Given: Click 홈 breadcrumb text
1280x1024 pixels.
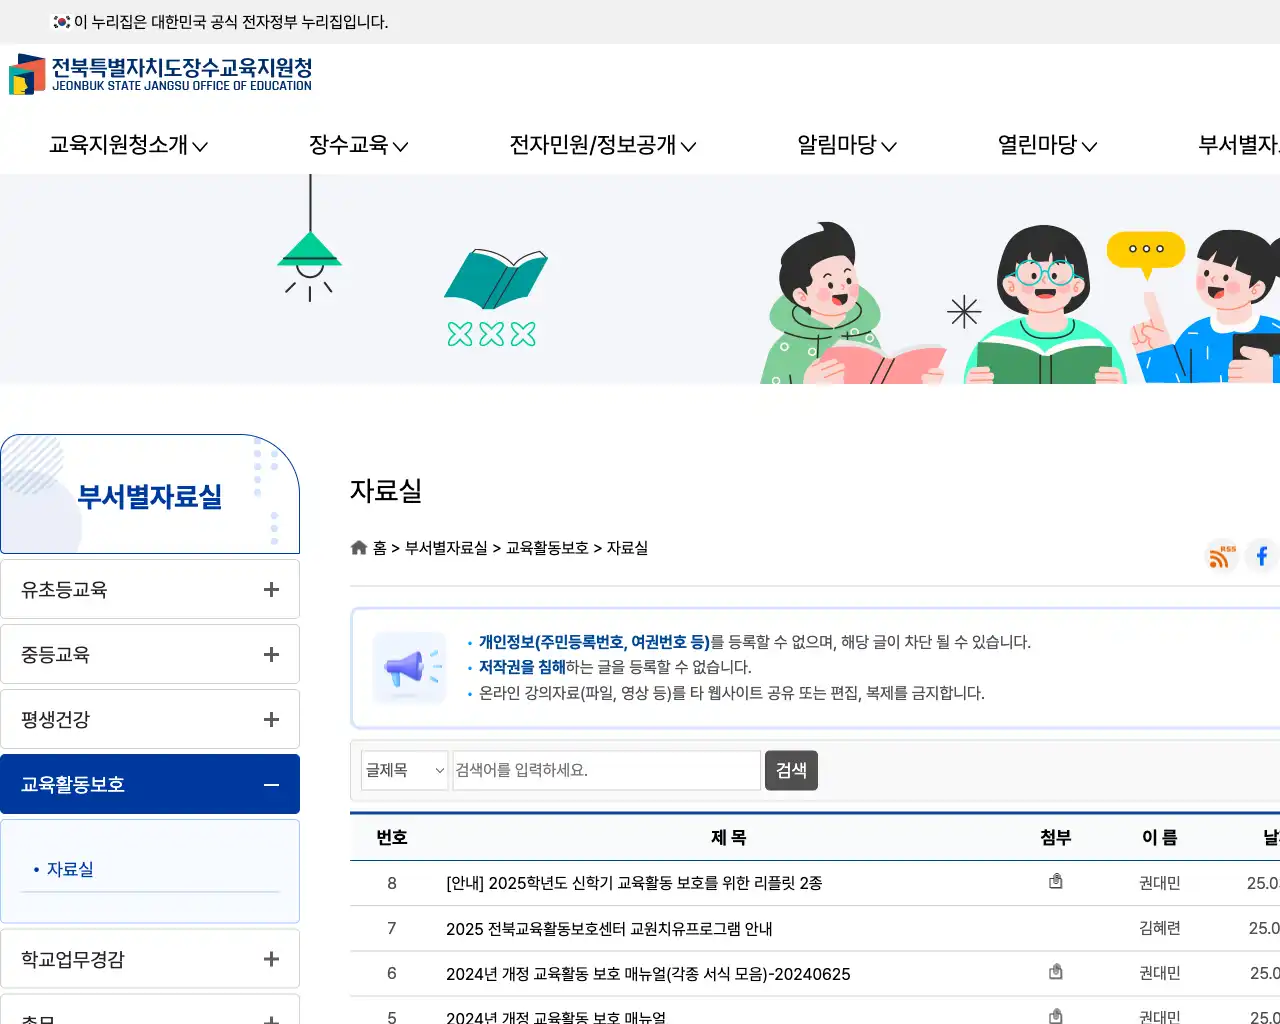Looking at the screenshot, I should [x=380, y=547].
